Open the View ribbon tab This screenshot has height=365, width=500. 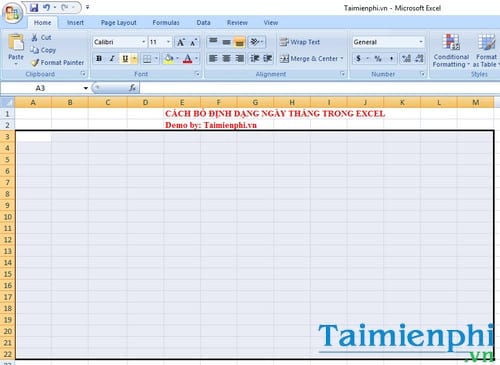pos(271,23)
